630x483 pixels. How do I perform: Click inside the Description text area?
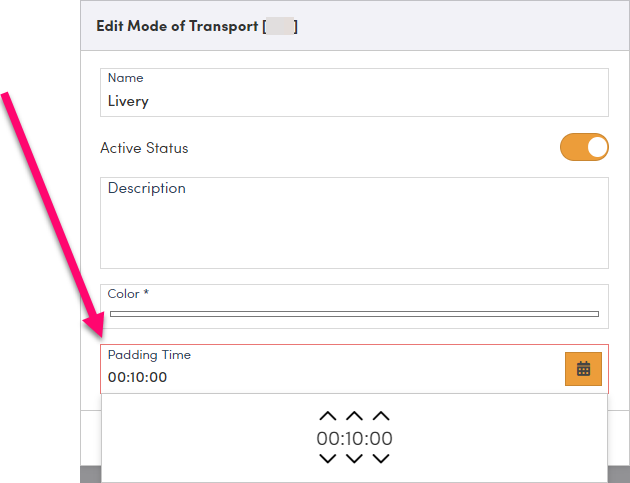[354, 230]
